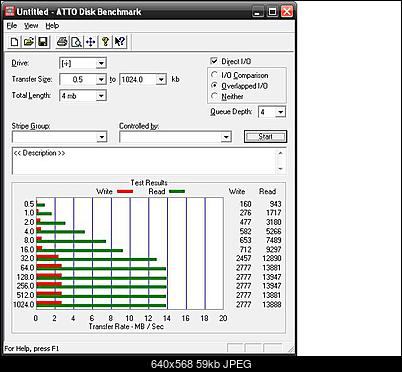This screenshot has height=372, width=402.
Task: Open the Transfer Size minimum 0.5 dropdown
Action: (x=101, y=79)
